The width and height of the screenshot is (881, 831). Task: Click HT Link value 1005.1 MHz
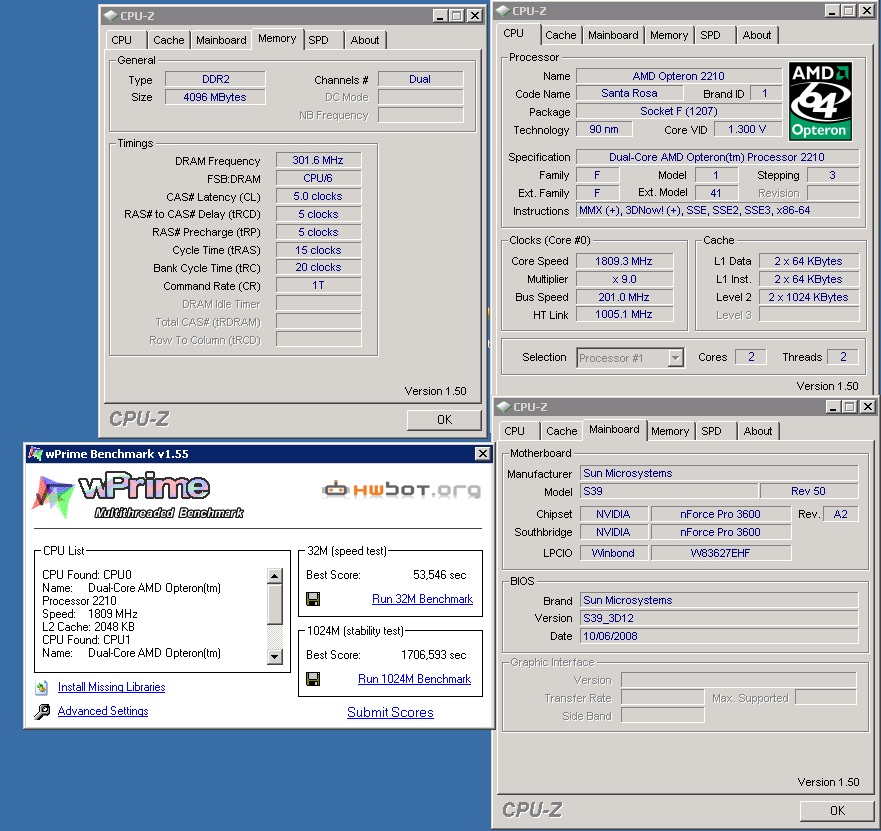(x=624, y=315)
